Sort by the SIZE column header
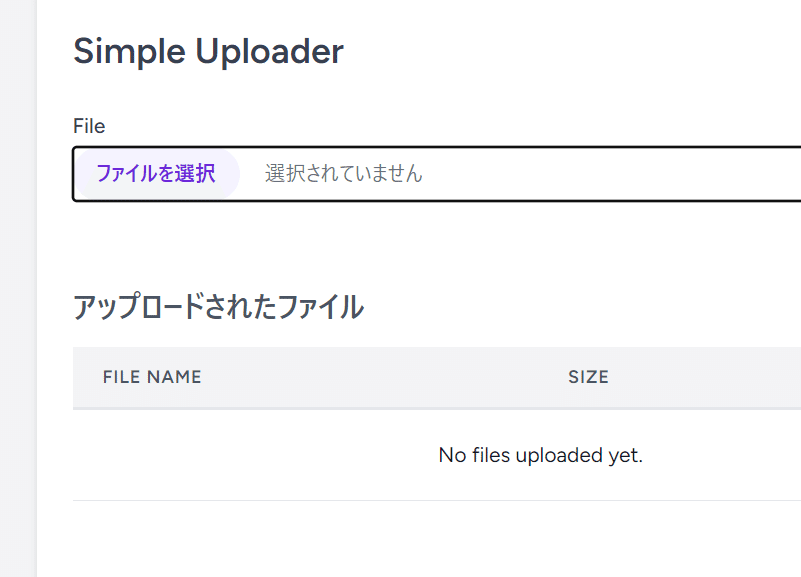The height and width of the screenshot is (577, 801). (588, 377)
